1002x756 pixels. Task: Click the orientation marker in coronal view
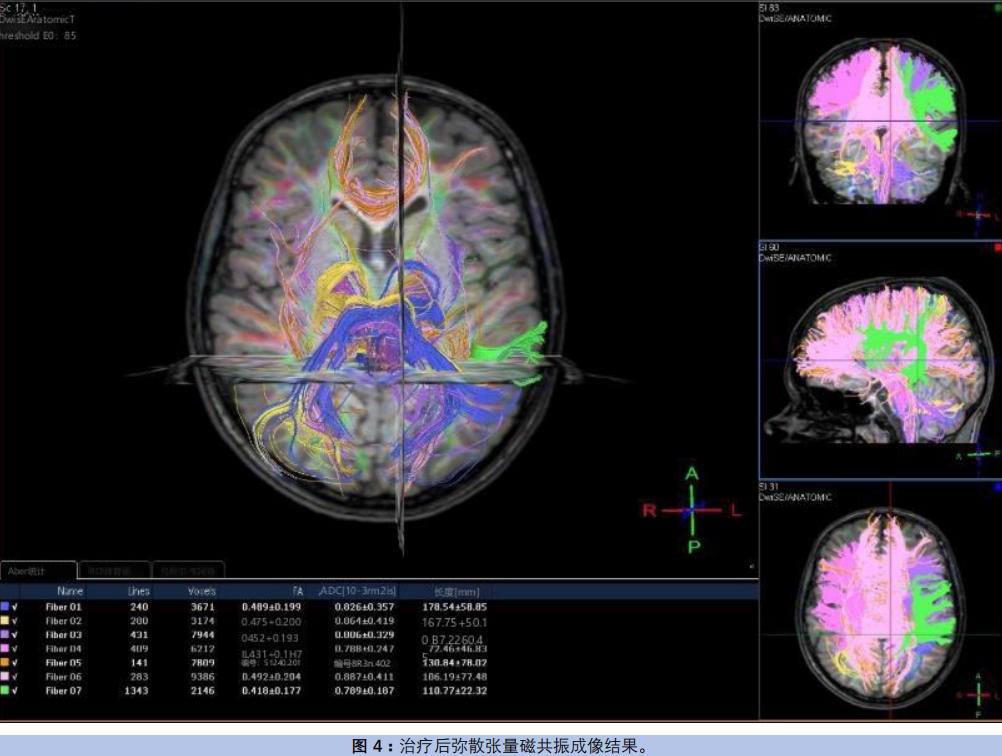[979, 214]
